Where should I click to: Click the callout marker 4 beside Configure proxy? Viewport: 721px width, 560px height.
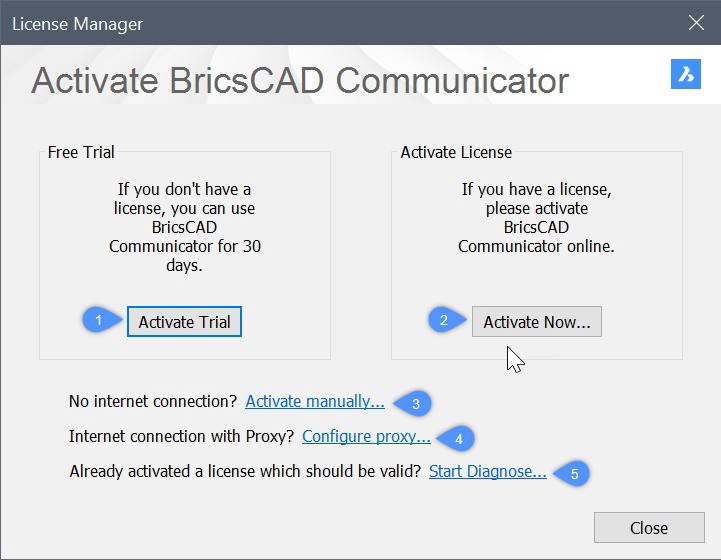tap(458, 437)
